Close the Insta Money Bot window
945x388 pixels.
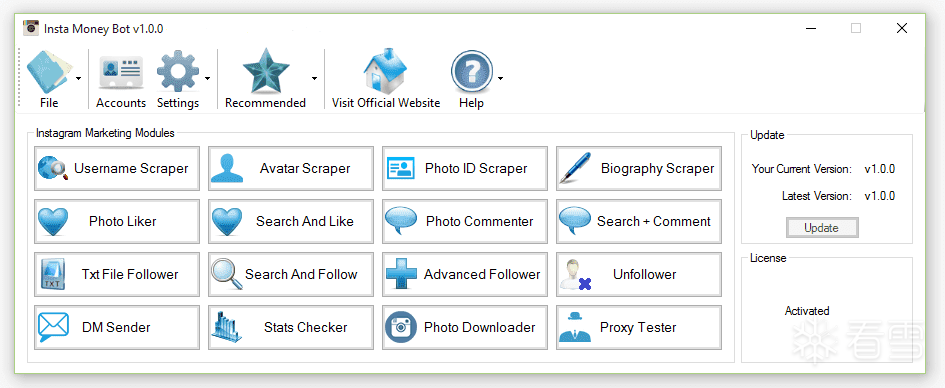(902, 28)
